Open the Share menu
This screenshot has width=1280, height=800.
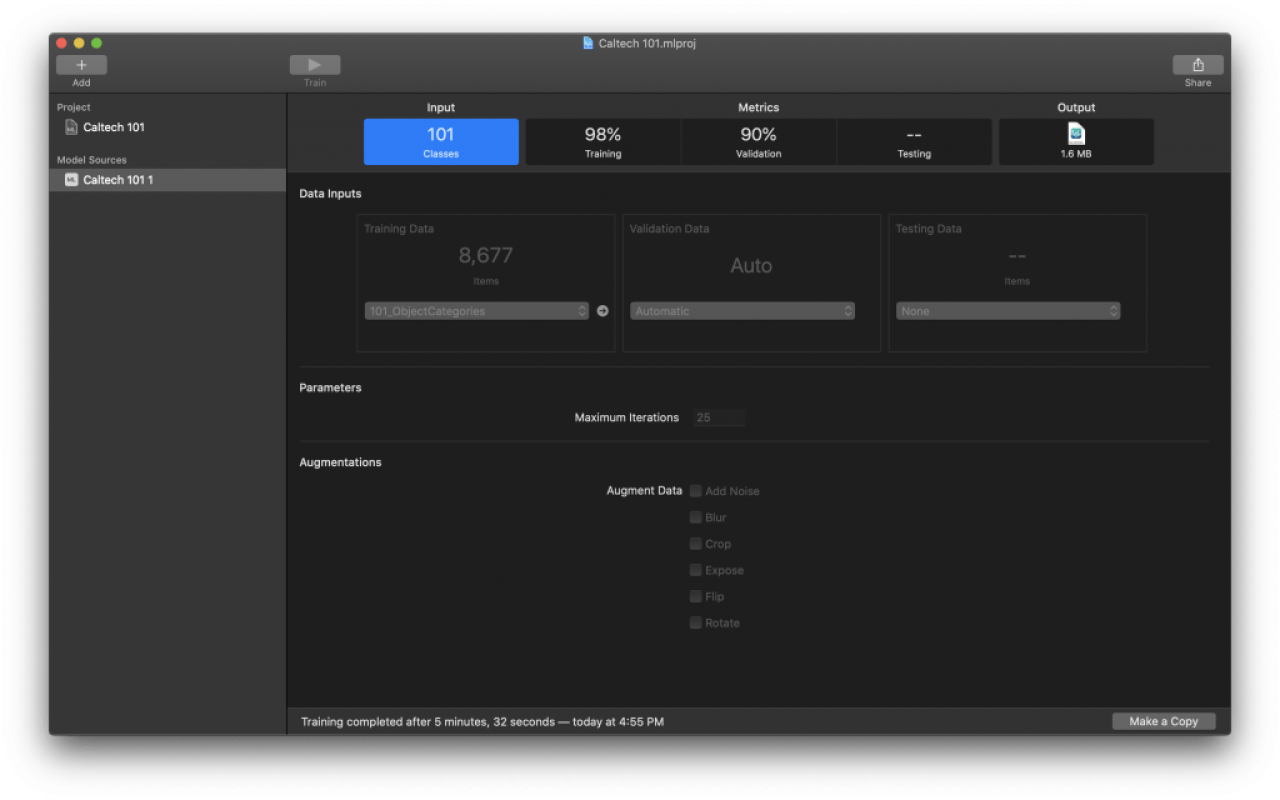pos(1198,65)
